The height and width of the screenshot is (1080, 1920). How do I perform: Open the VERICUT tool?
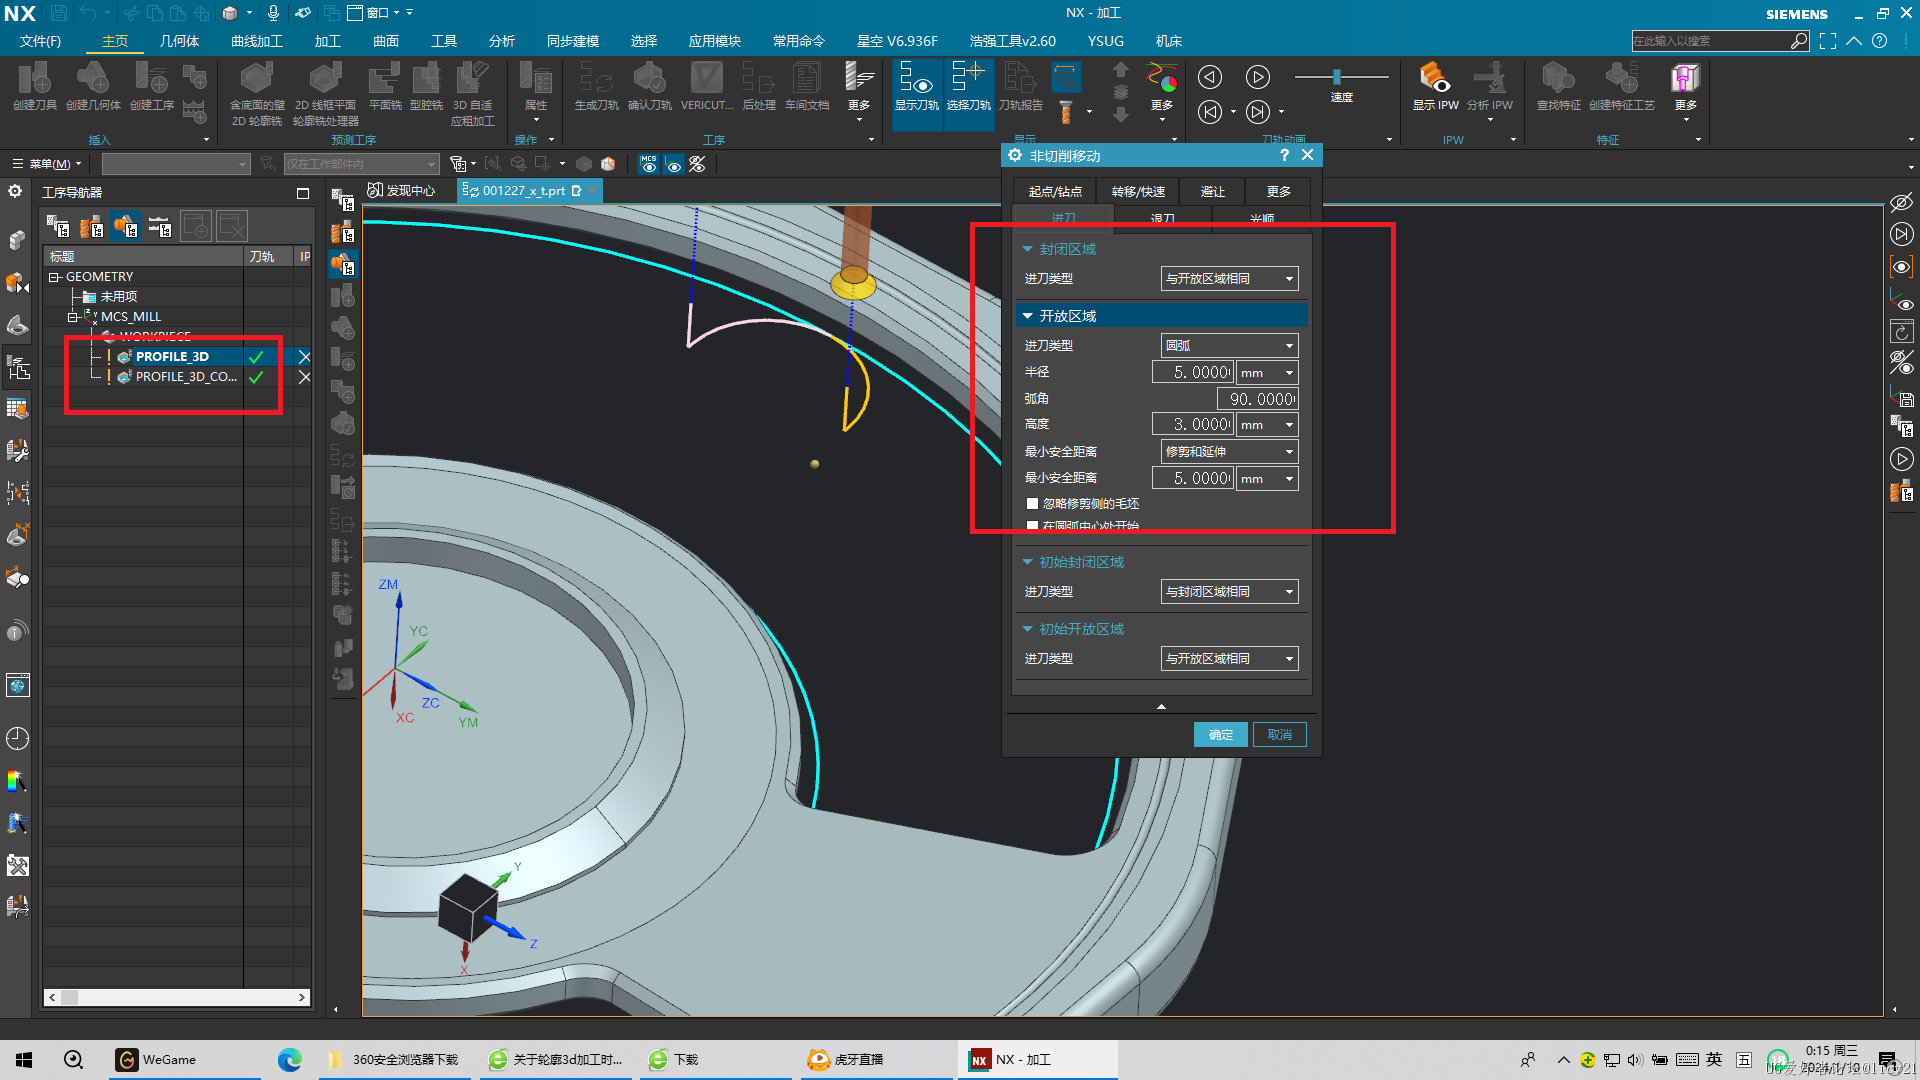706,86
